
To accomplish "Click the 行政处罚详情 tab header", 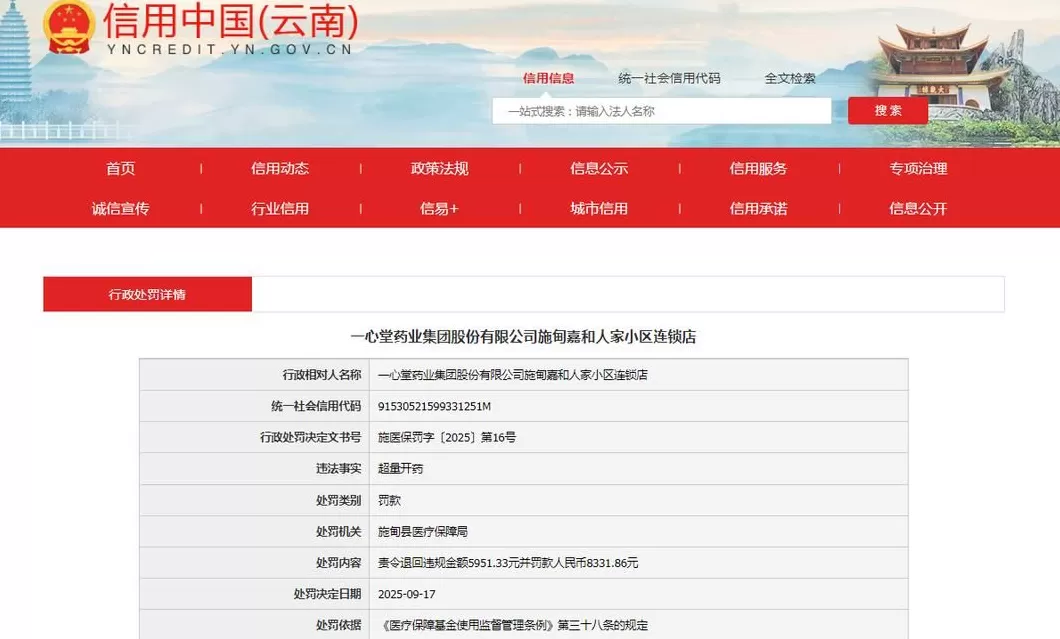I will pyautogui.click(x=147, y=294).
